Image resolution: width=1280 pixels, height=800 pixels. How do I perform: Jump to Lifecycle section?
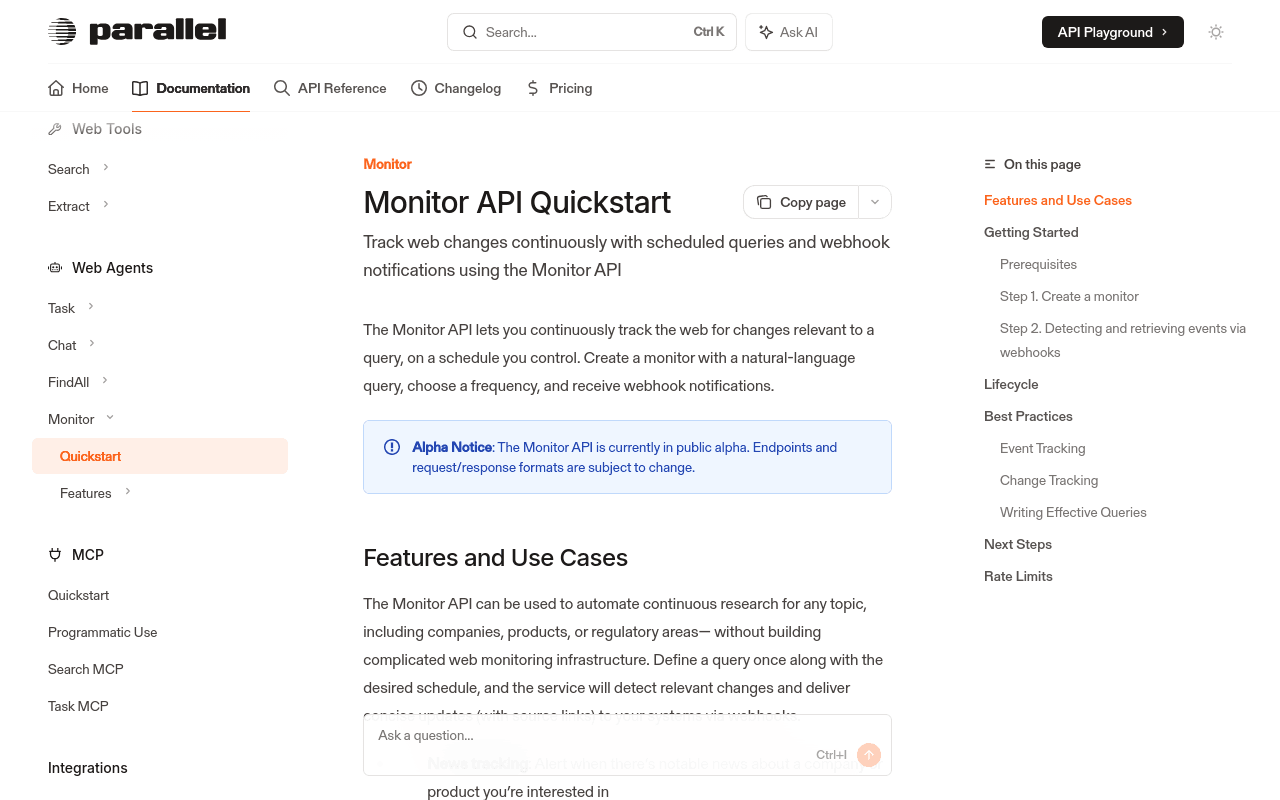click(x=1011, y=384)
